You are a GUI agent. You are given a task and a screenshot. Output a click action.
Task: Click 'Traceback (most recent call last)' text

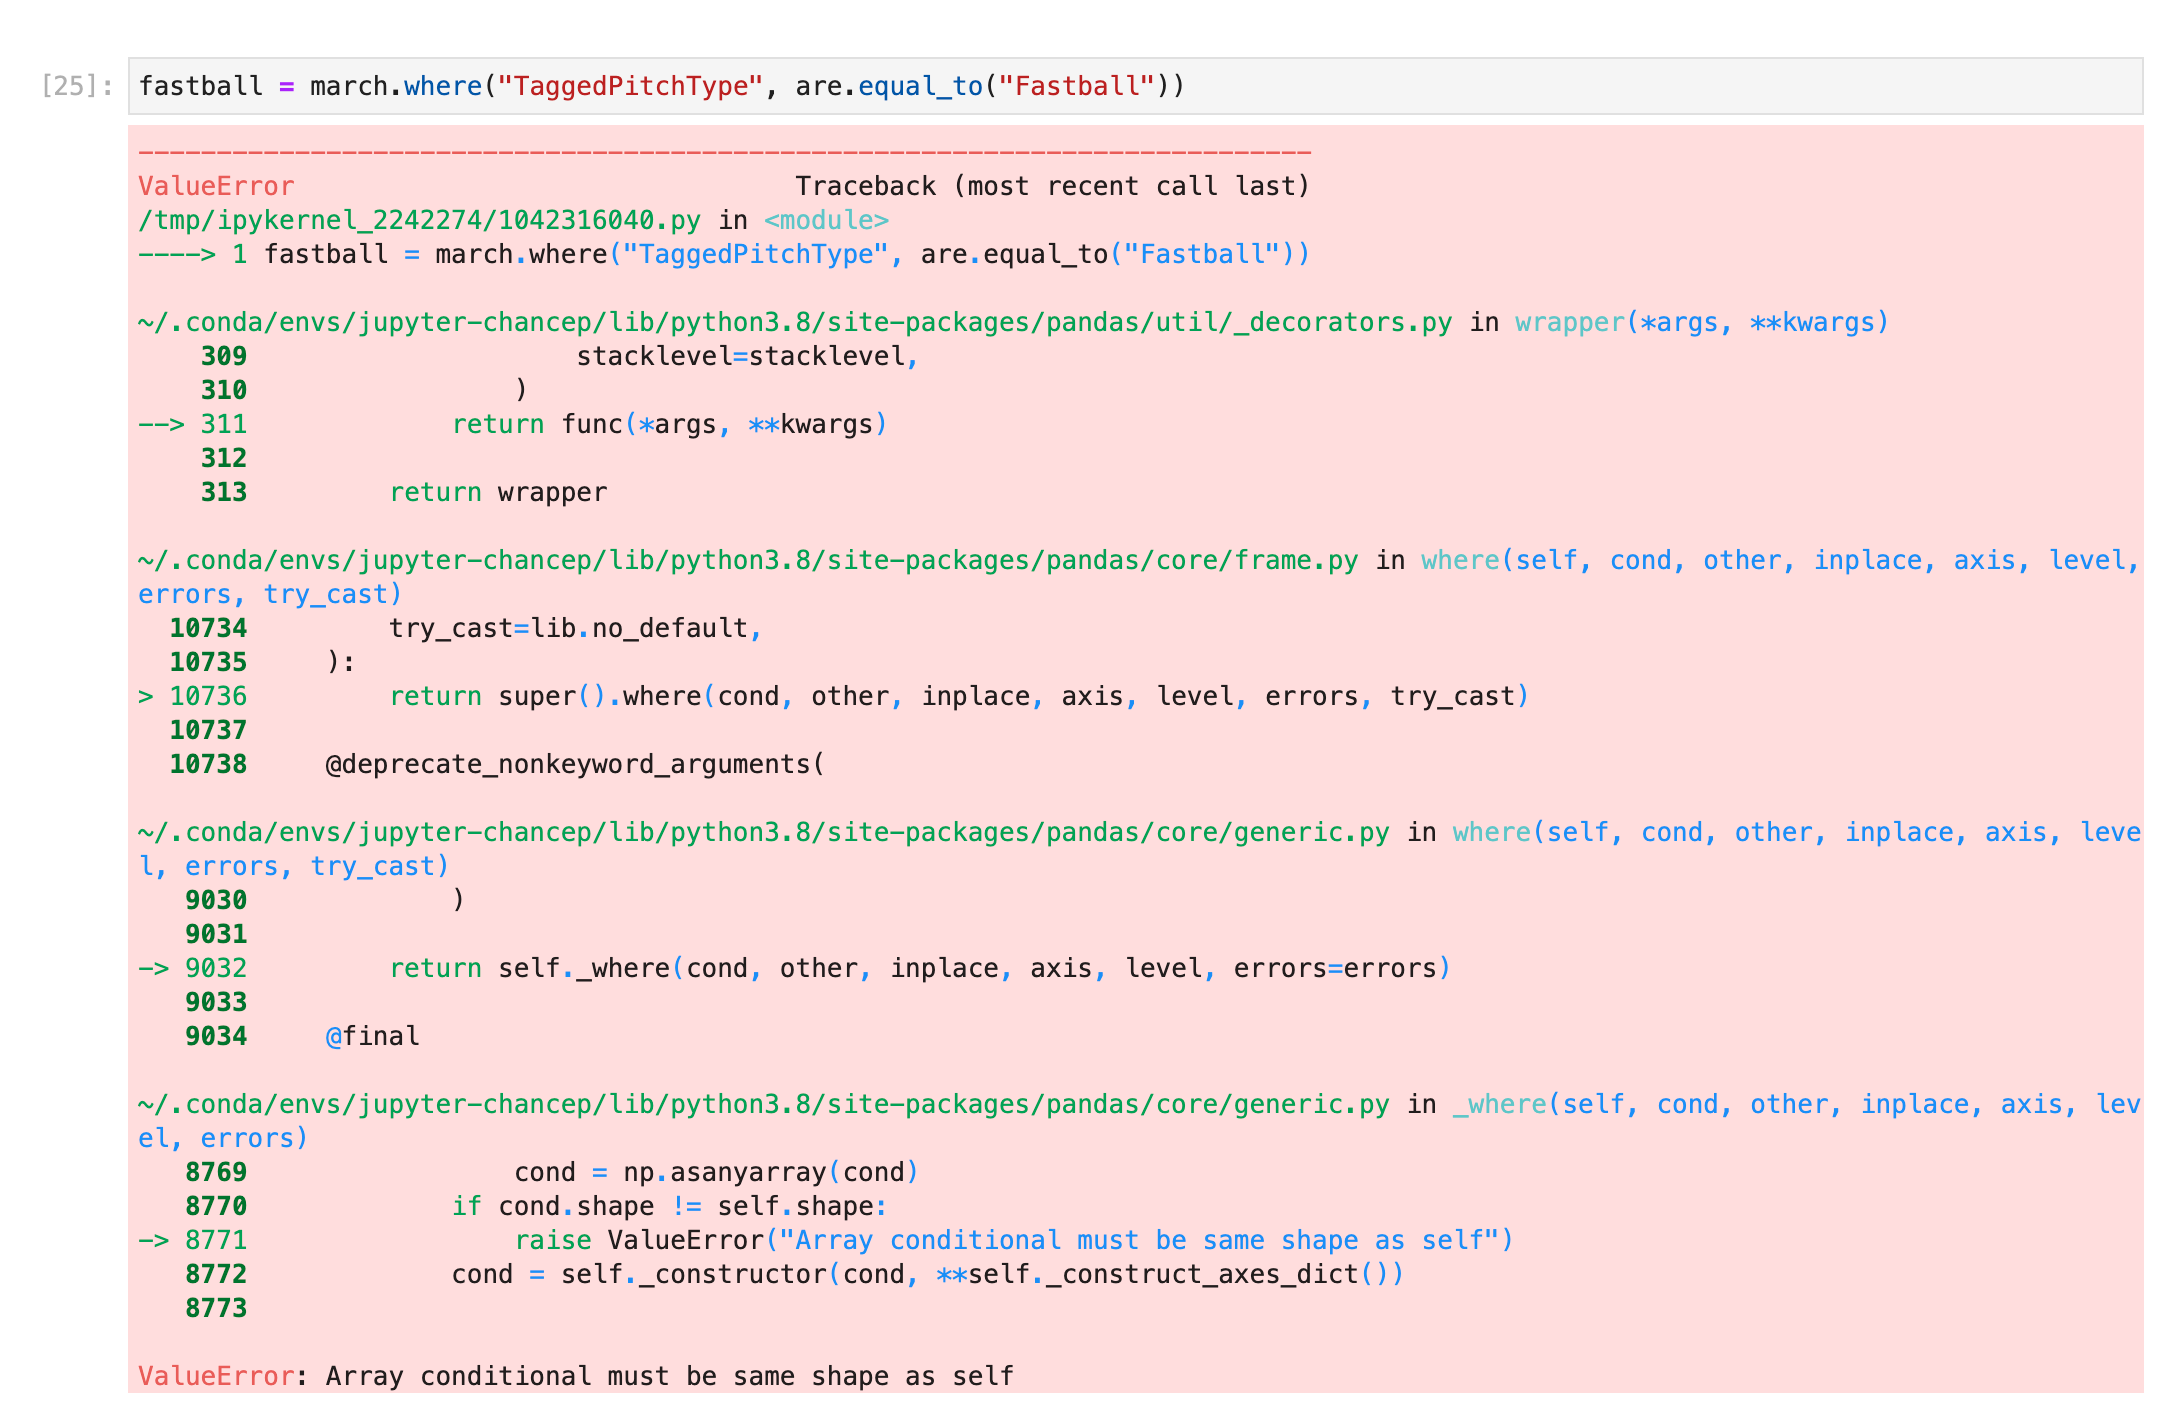(x=1052, y=186)
